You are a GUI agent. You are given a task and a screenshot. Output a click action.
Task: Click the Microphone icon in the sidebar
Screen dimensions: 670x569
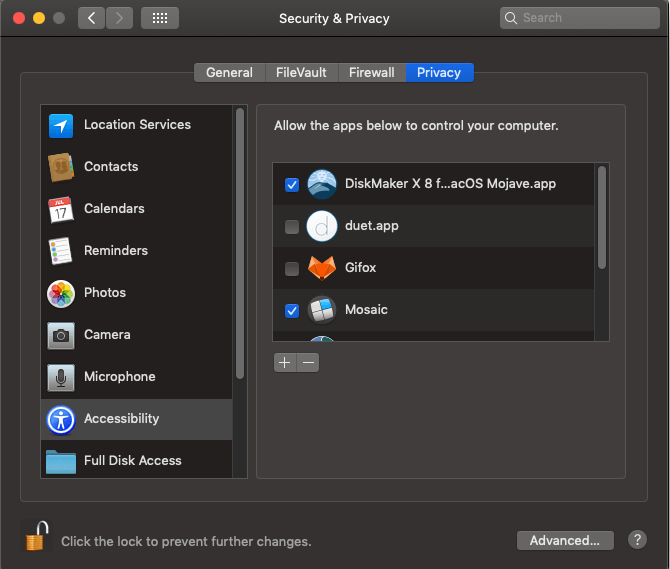point(61,378)
